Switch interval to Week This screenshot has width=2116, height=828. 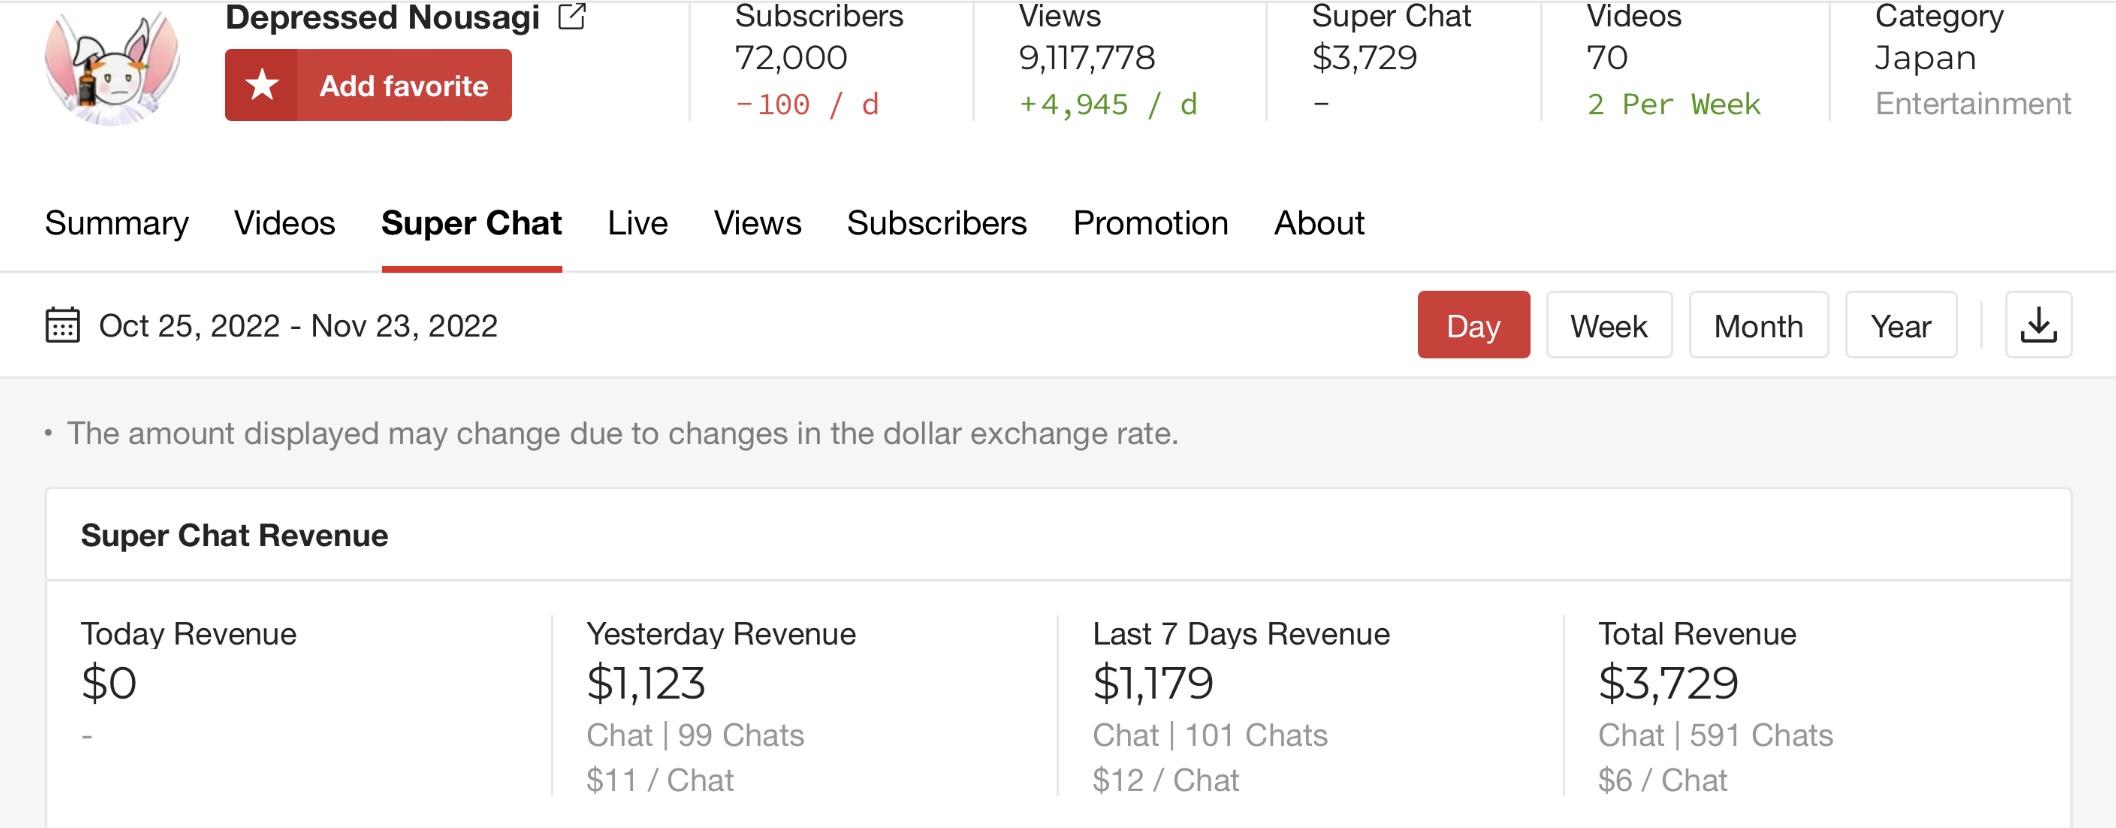pos(1609,325)
